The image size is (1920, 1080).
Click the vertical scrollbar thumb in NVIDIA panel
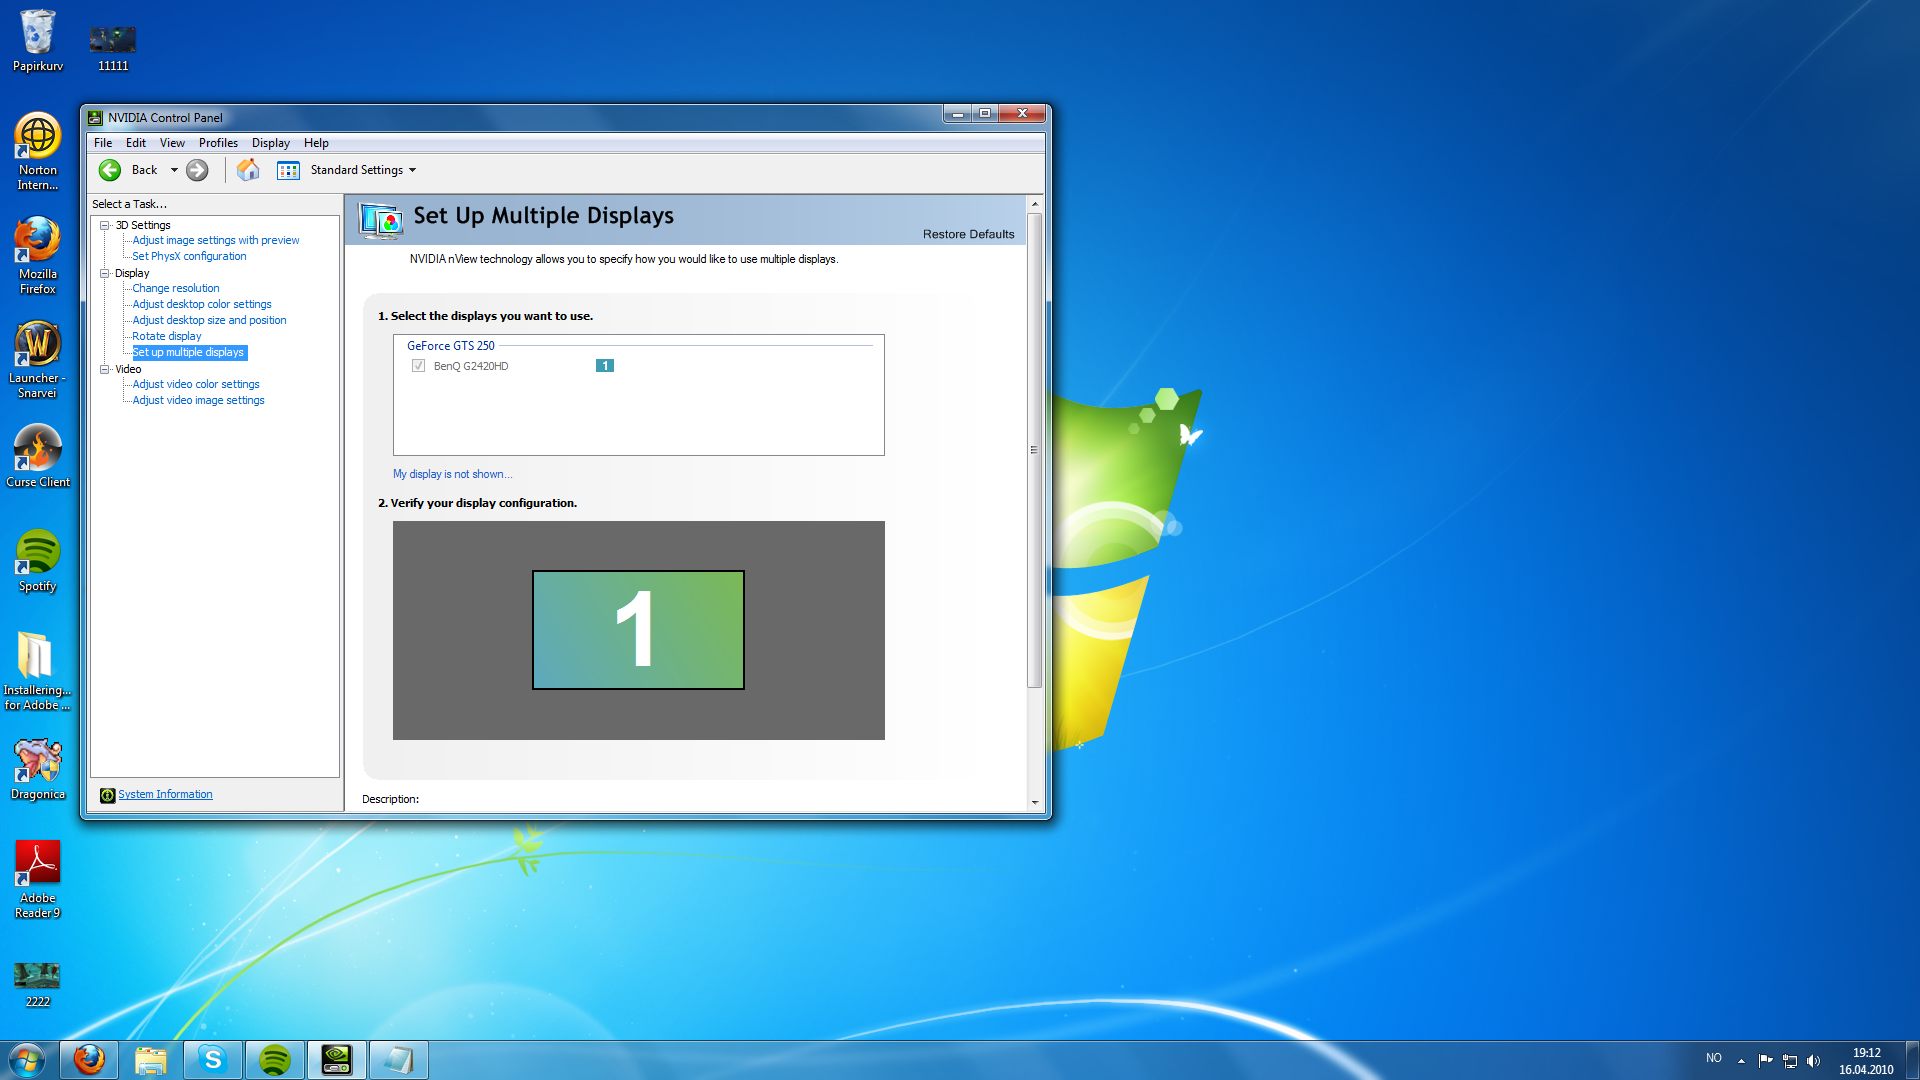pyautogui.click(x=1034, y=450)
